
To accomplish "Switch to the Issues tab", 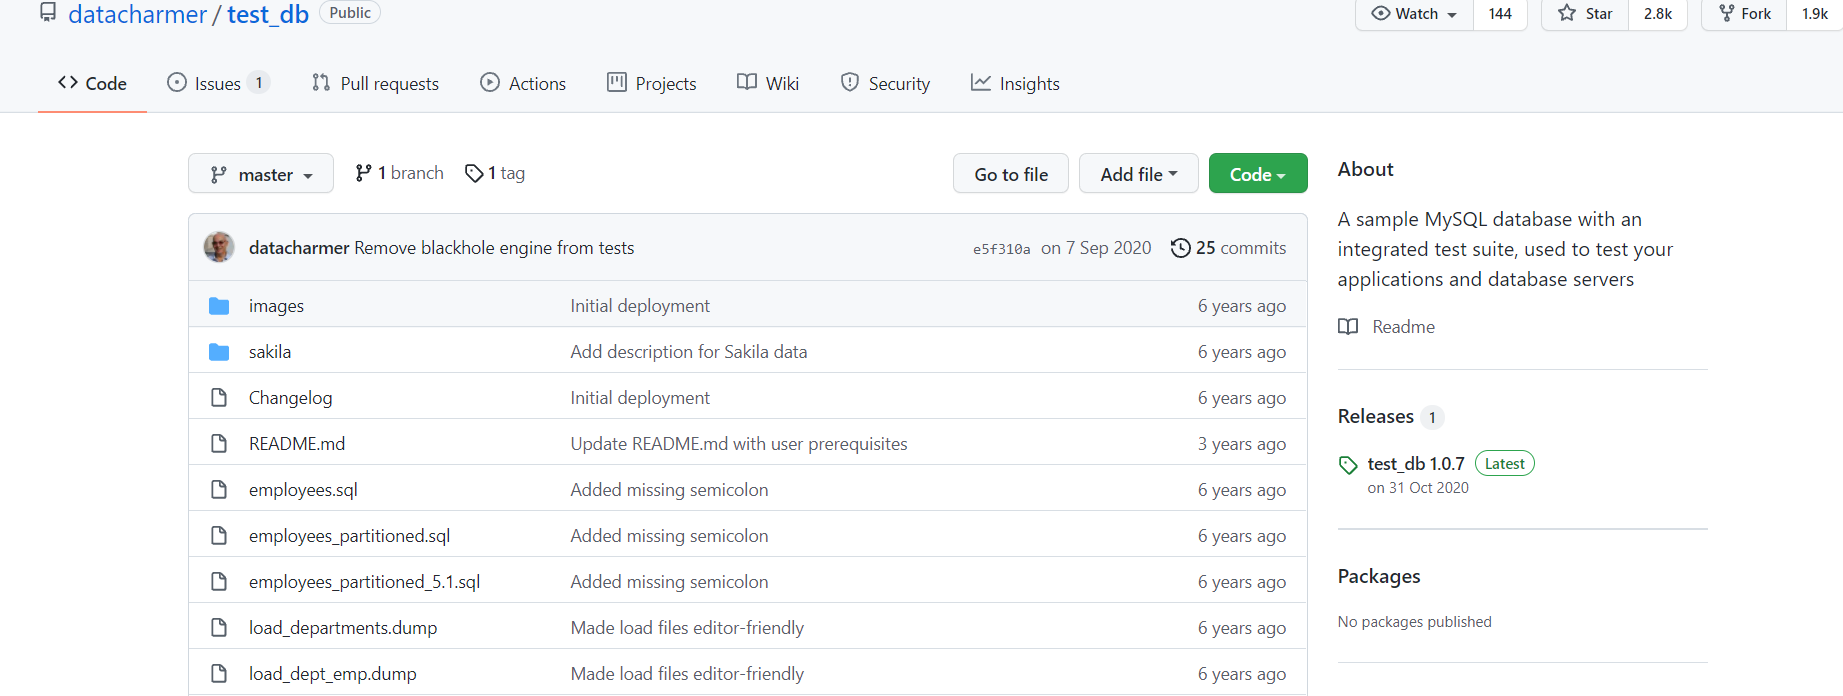I will pyautogui.click(x=217, y=84).
